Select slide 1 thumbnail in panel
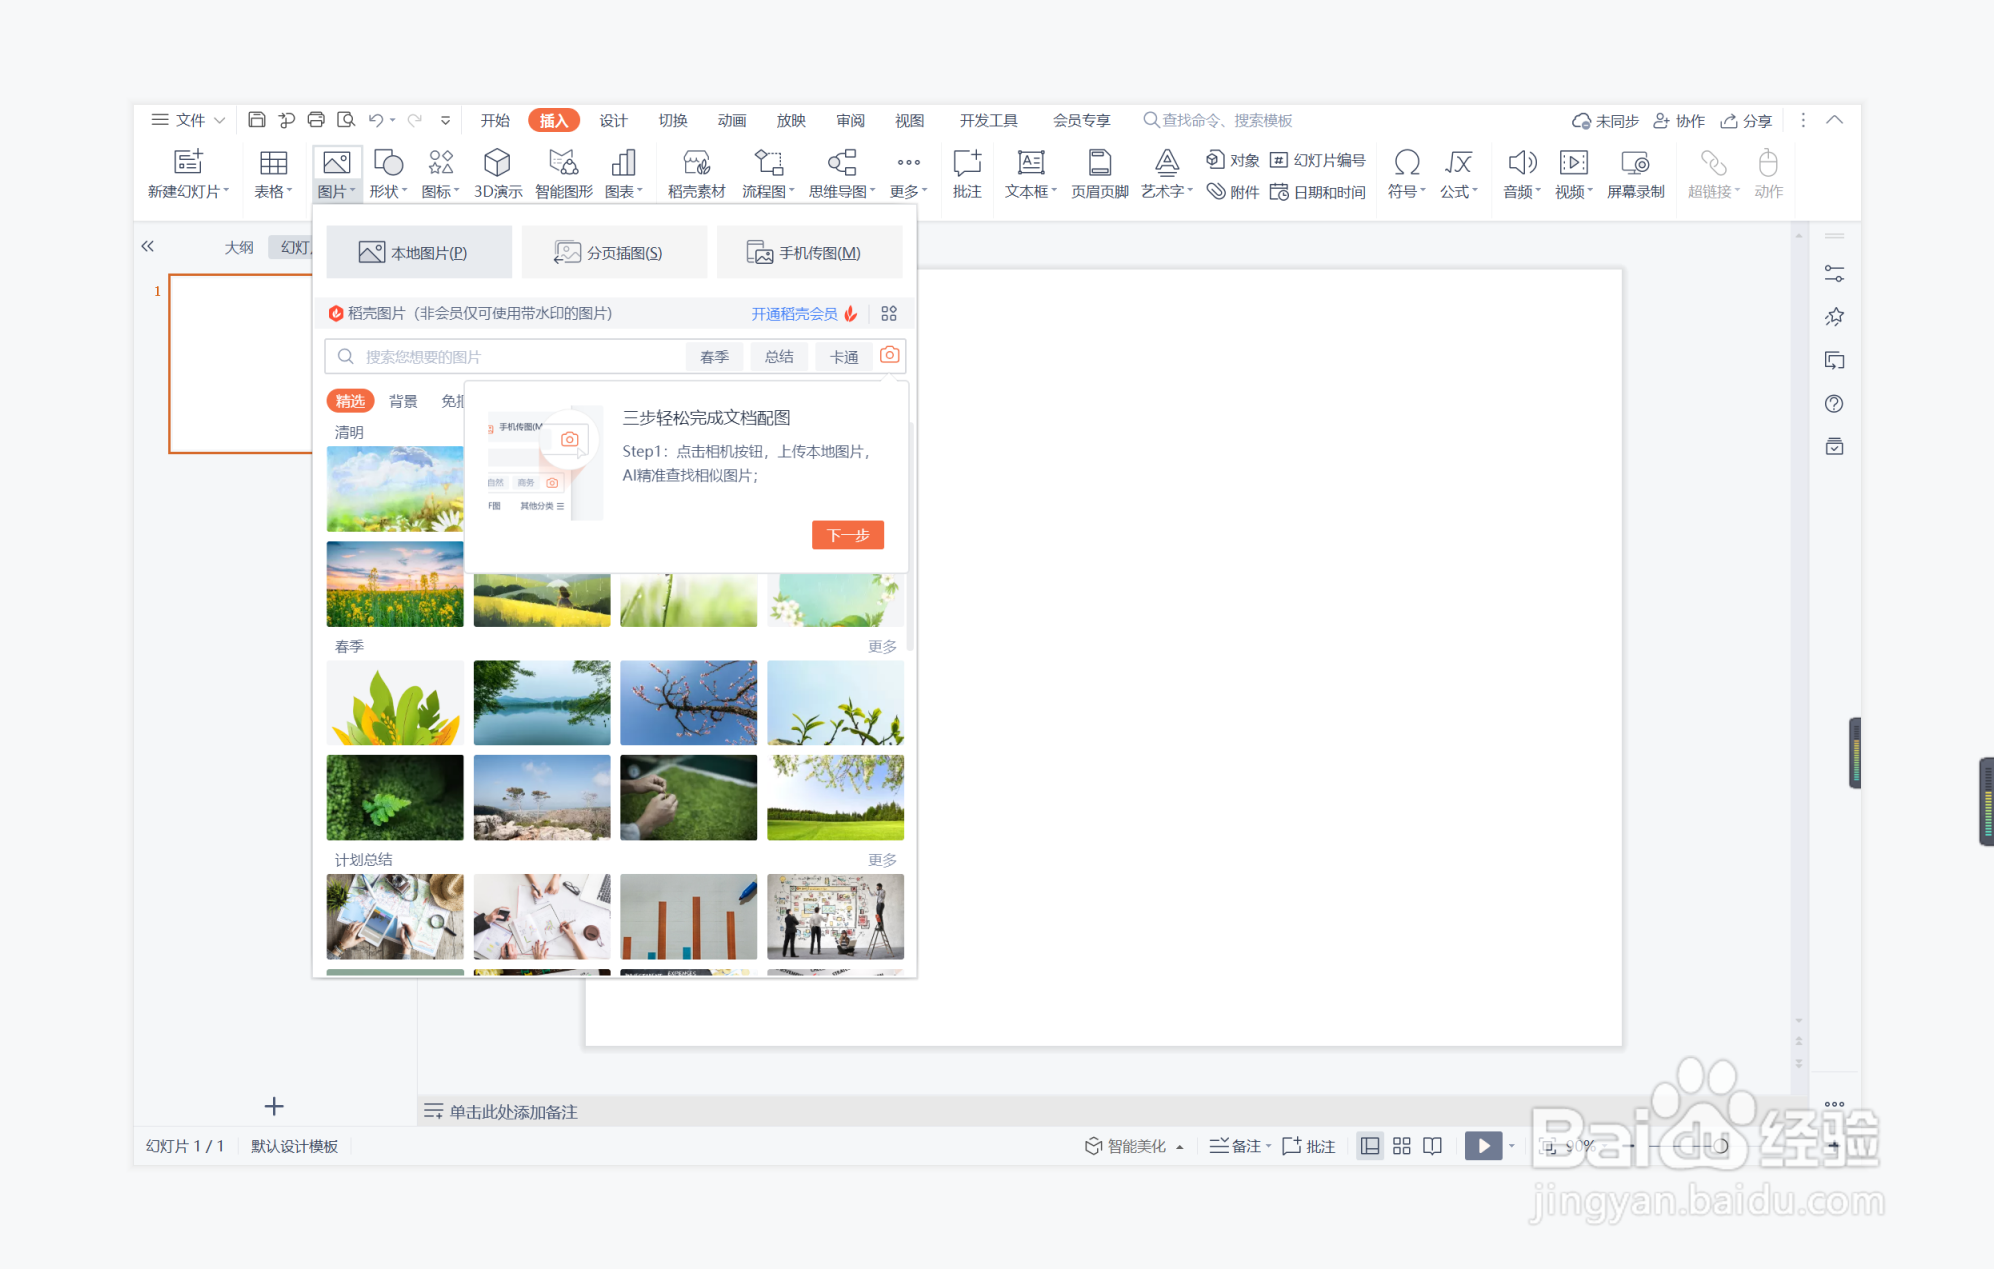 241,364
